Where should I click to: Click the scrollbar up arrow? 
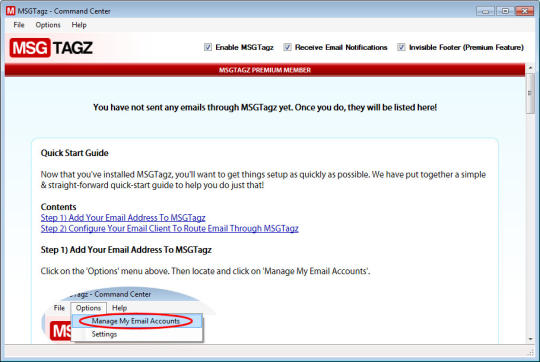point(530,68)
